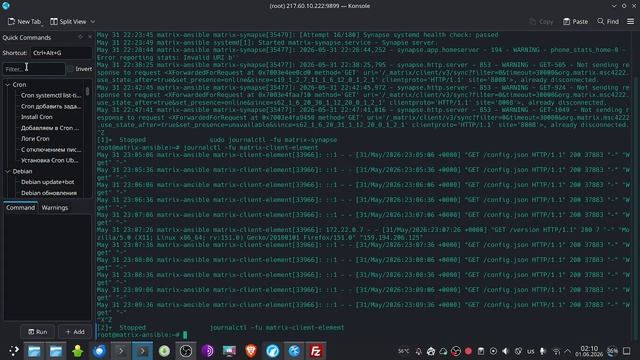Open the second file manager taskbar icon
The height and width of the screenshot is (360, 640).
click(56, 351)
